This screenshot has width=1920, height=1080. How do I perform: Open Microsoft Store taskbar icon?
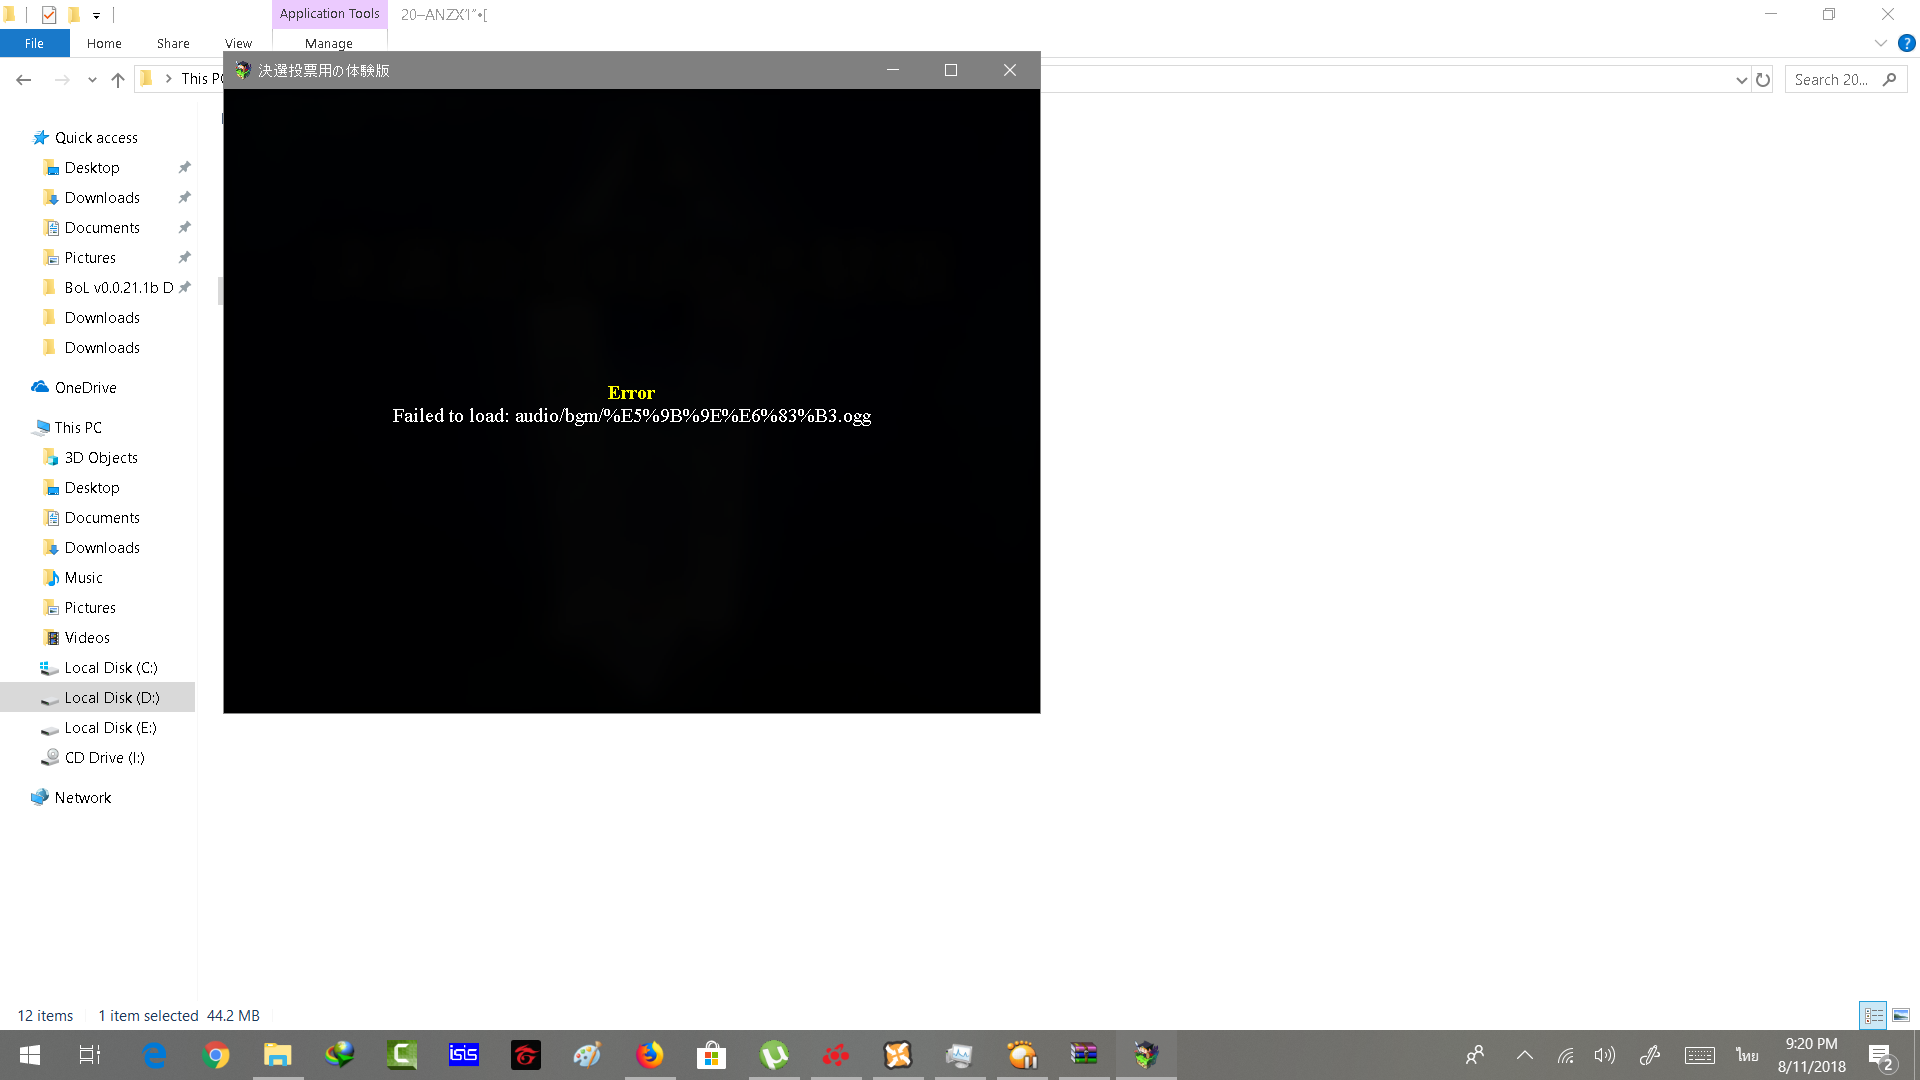click(x=712, y=1055)
